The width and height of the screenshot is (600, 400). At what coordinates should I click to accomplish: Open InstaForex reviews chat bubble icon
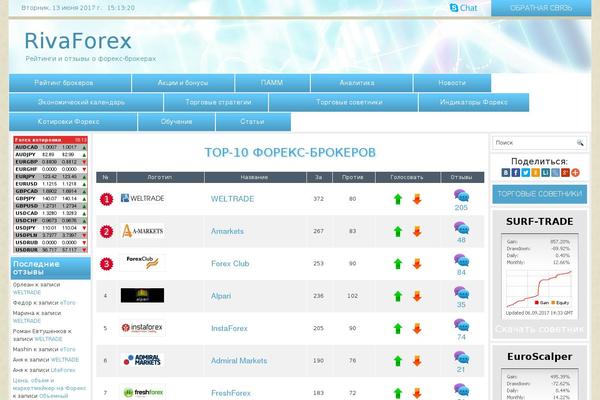tap(461, 325)
